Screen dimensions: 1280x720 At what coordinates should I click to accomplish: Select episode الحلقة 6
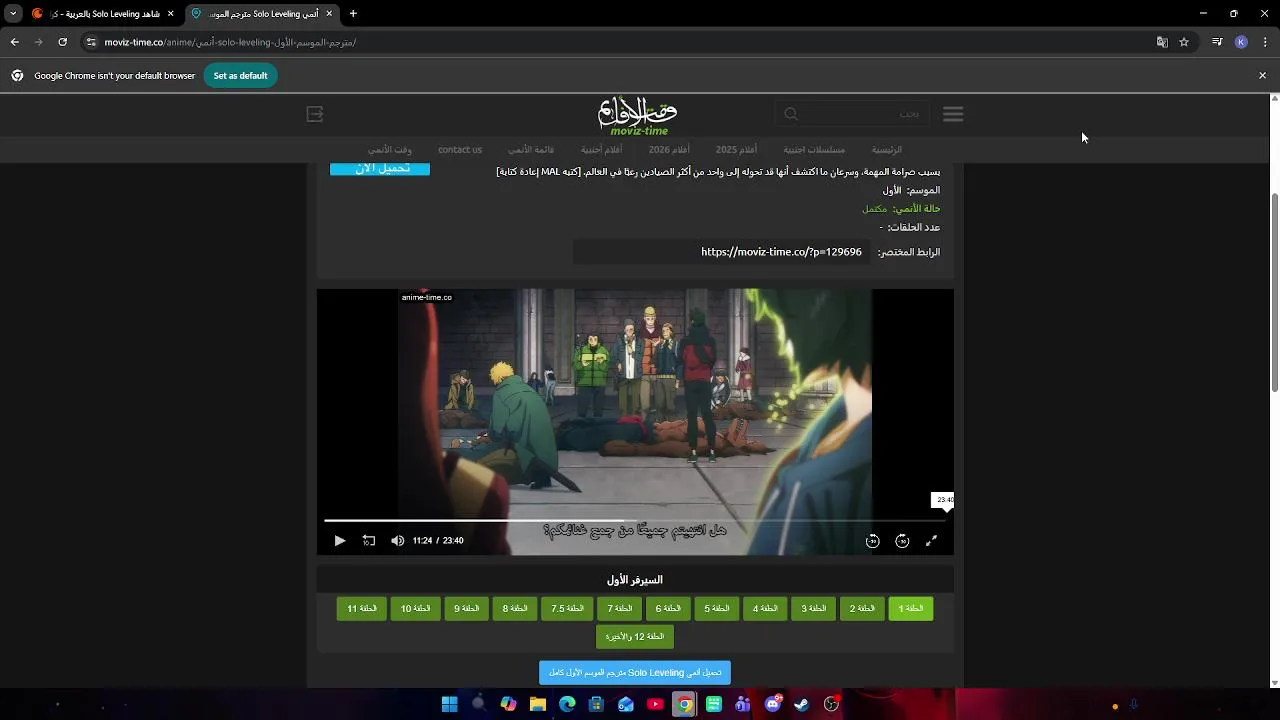click(668, 608)
